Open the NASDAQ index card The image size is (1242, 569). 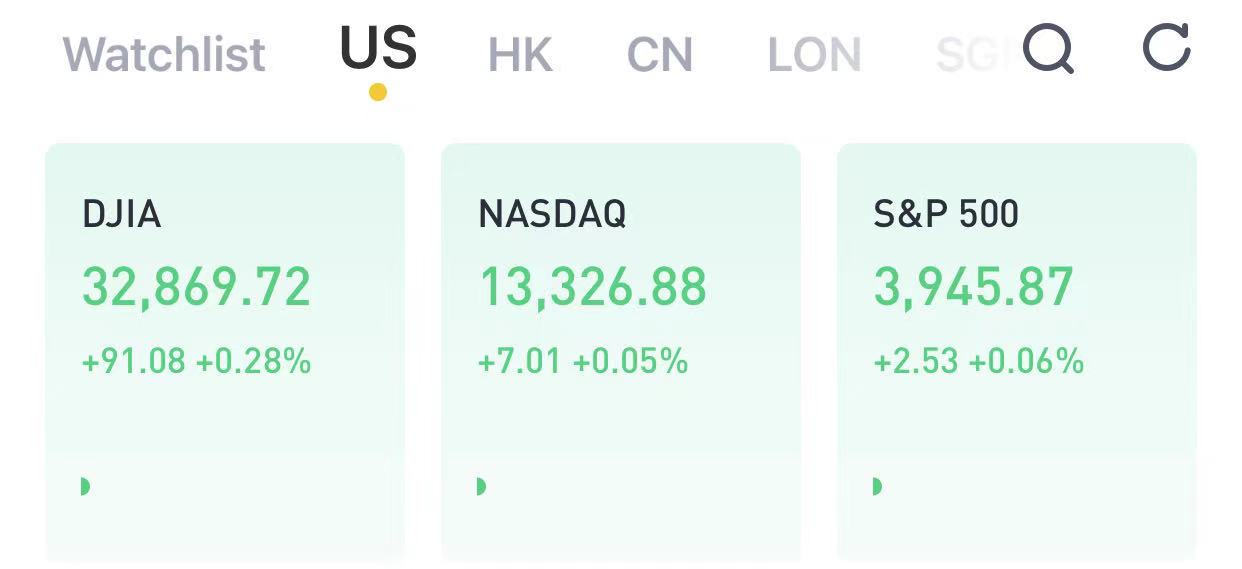621,352
